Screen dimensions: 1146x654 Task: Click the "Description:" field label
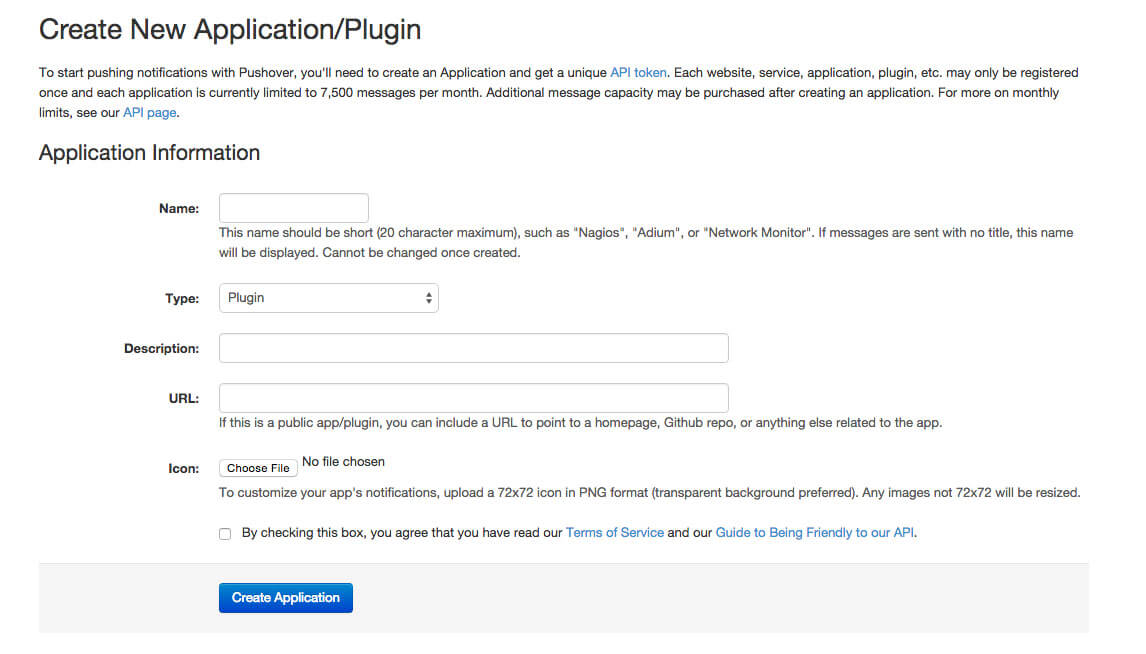pyautogui.click(x=161, y=349)
